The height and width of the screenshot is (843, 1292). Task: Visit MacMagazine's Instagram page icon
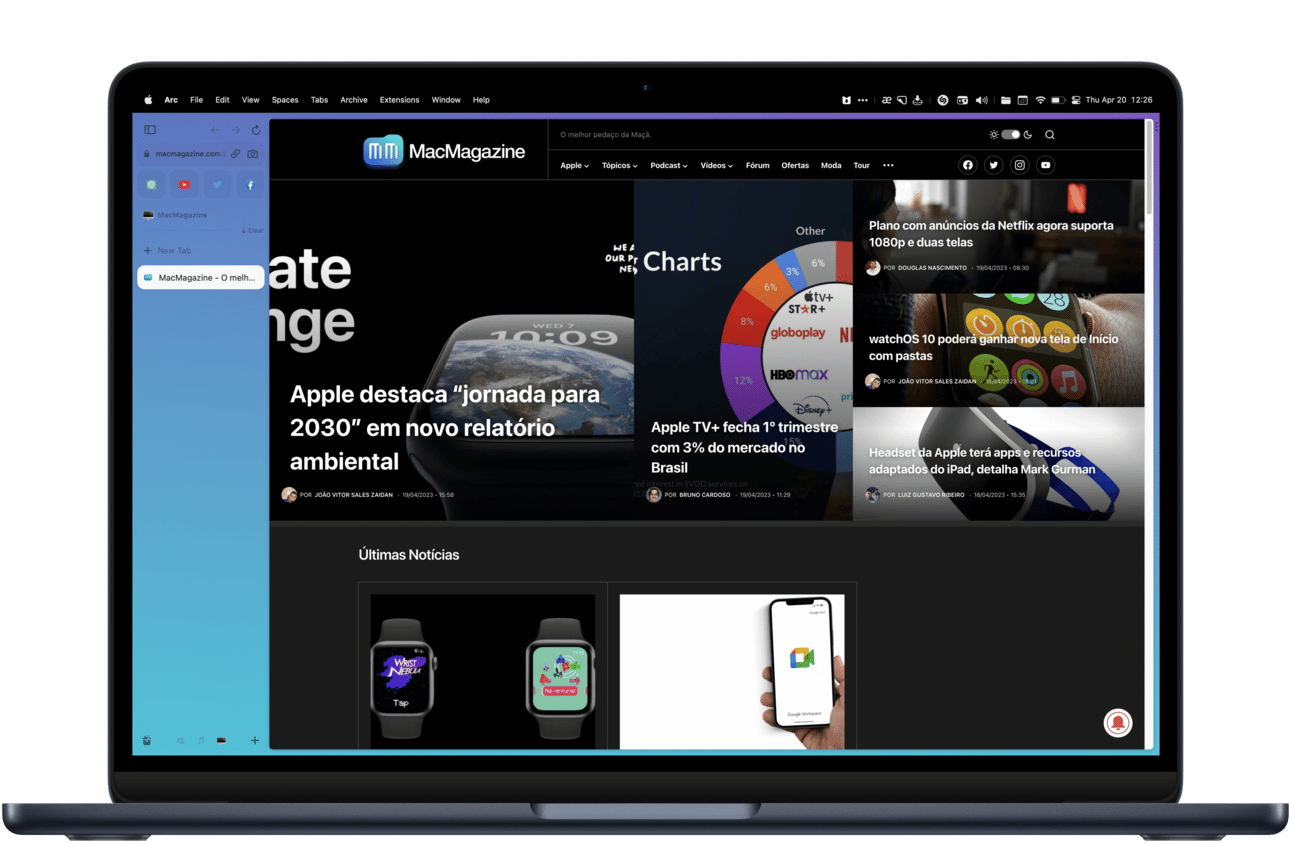[x=1019, y=165]
